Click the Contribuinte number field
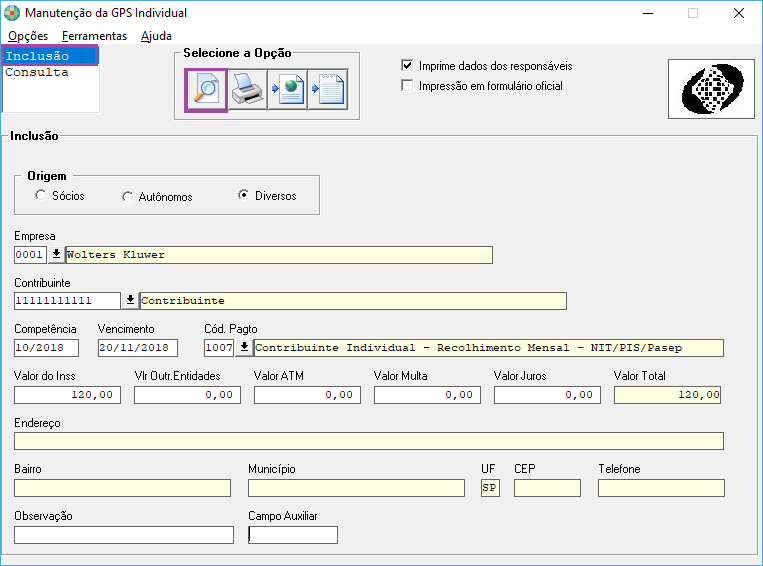This screenshot has width=763, height=566. 67,301
